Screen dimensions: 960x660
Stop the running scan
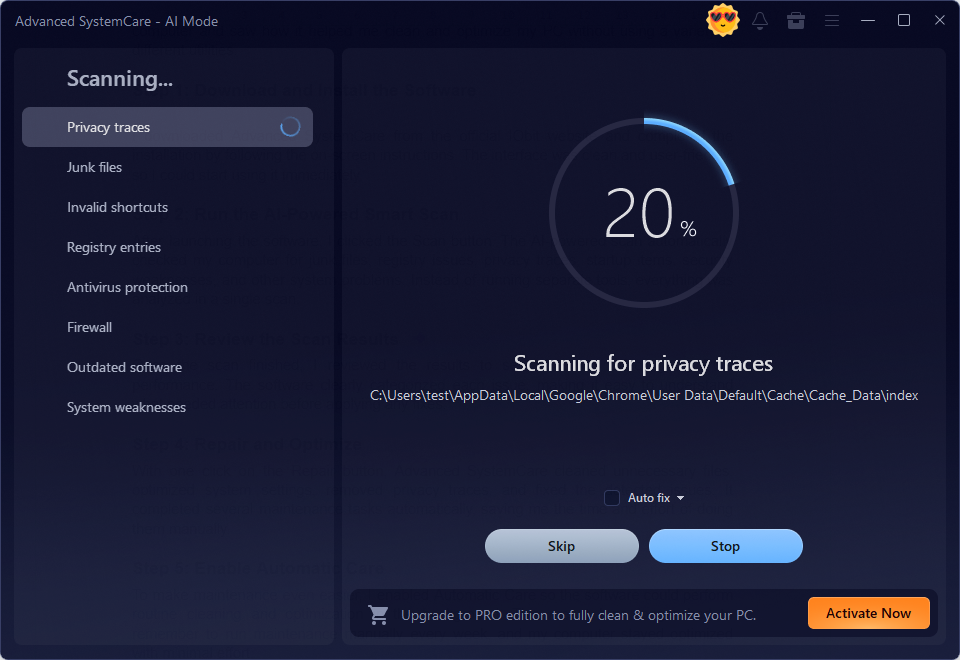pos(726,546)
